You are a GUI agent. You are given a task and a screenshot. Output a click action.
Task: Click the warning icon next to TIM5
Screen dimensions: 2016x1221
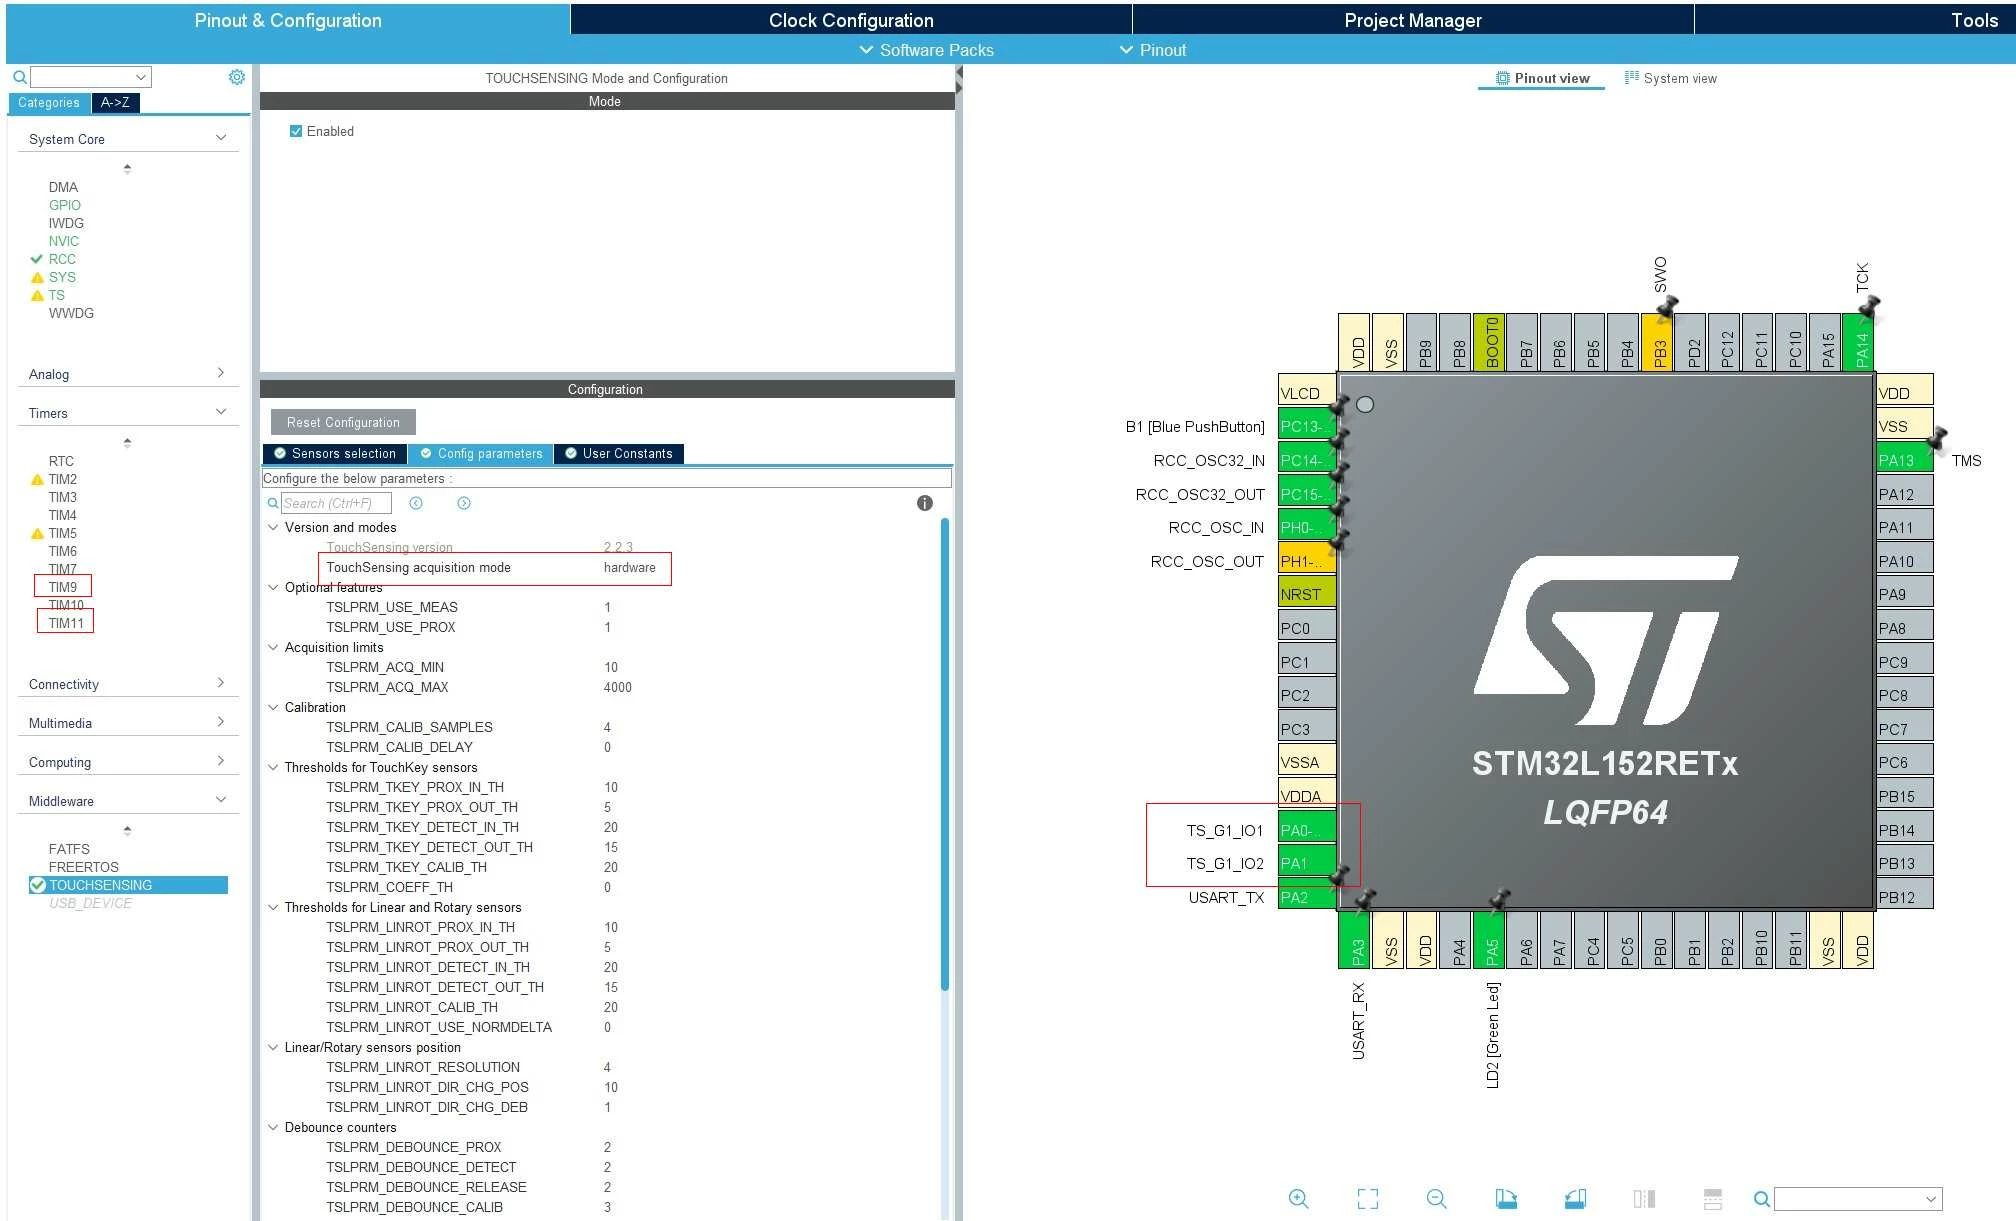click(37, 533)
